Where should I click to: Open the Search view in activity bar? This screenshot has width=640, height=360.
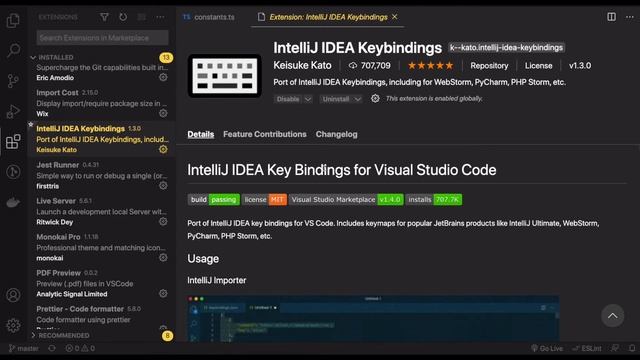[13, 51]
